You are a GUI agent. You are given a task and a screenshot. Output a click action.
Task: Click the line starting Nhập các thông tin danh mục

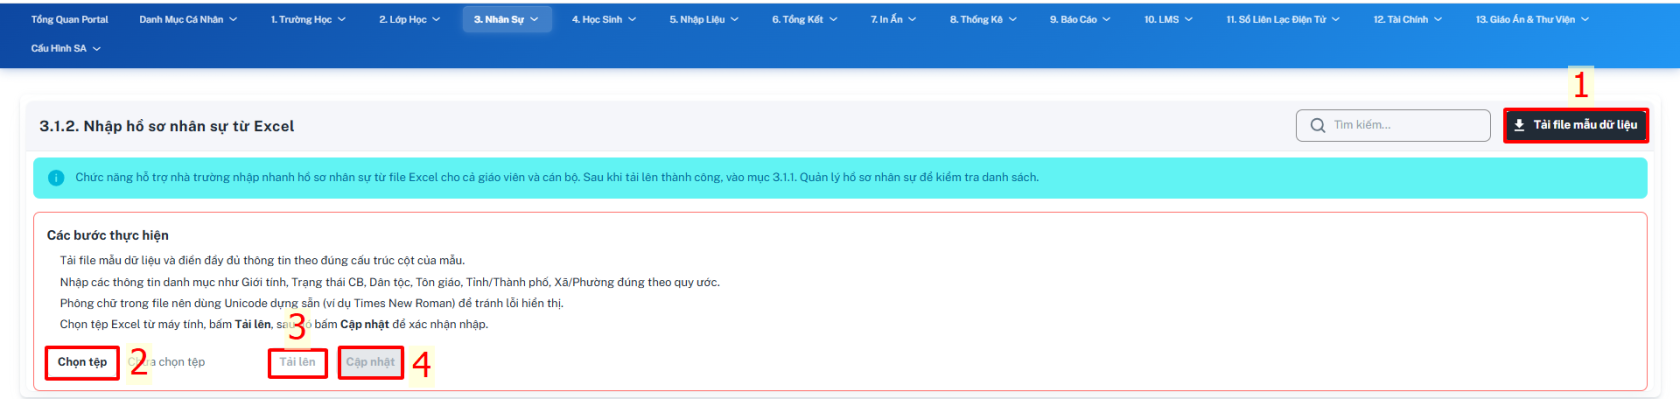[x=390, y=282]
